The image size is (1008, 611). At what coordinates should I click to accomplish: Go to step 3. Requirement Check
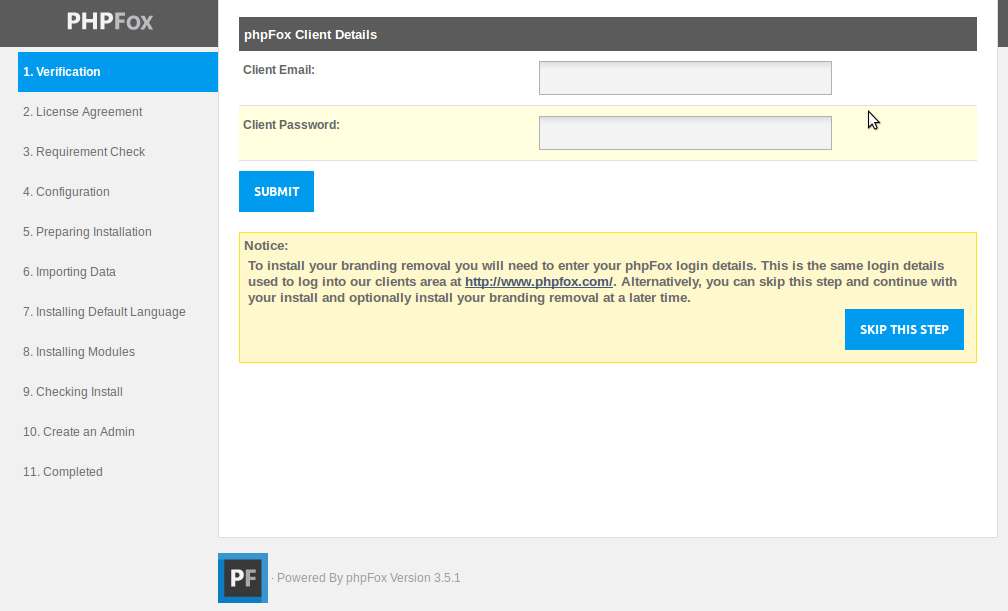84,152
